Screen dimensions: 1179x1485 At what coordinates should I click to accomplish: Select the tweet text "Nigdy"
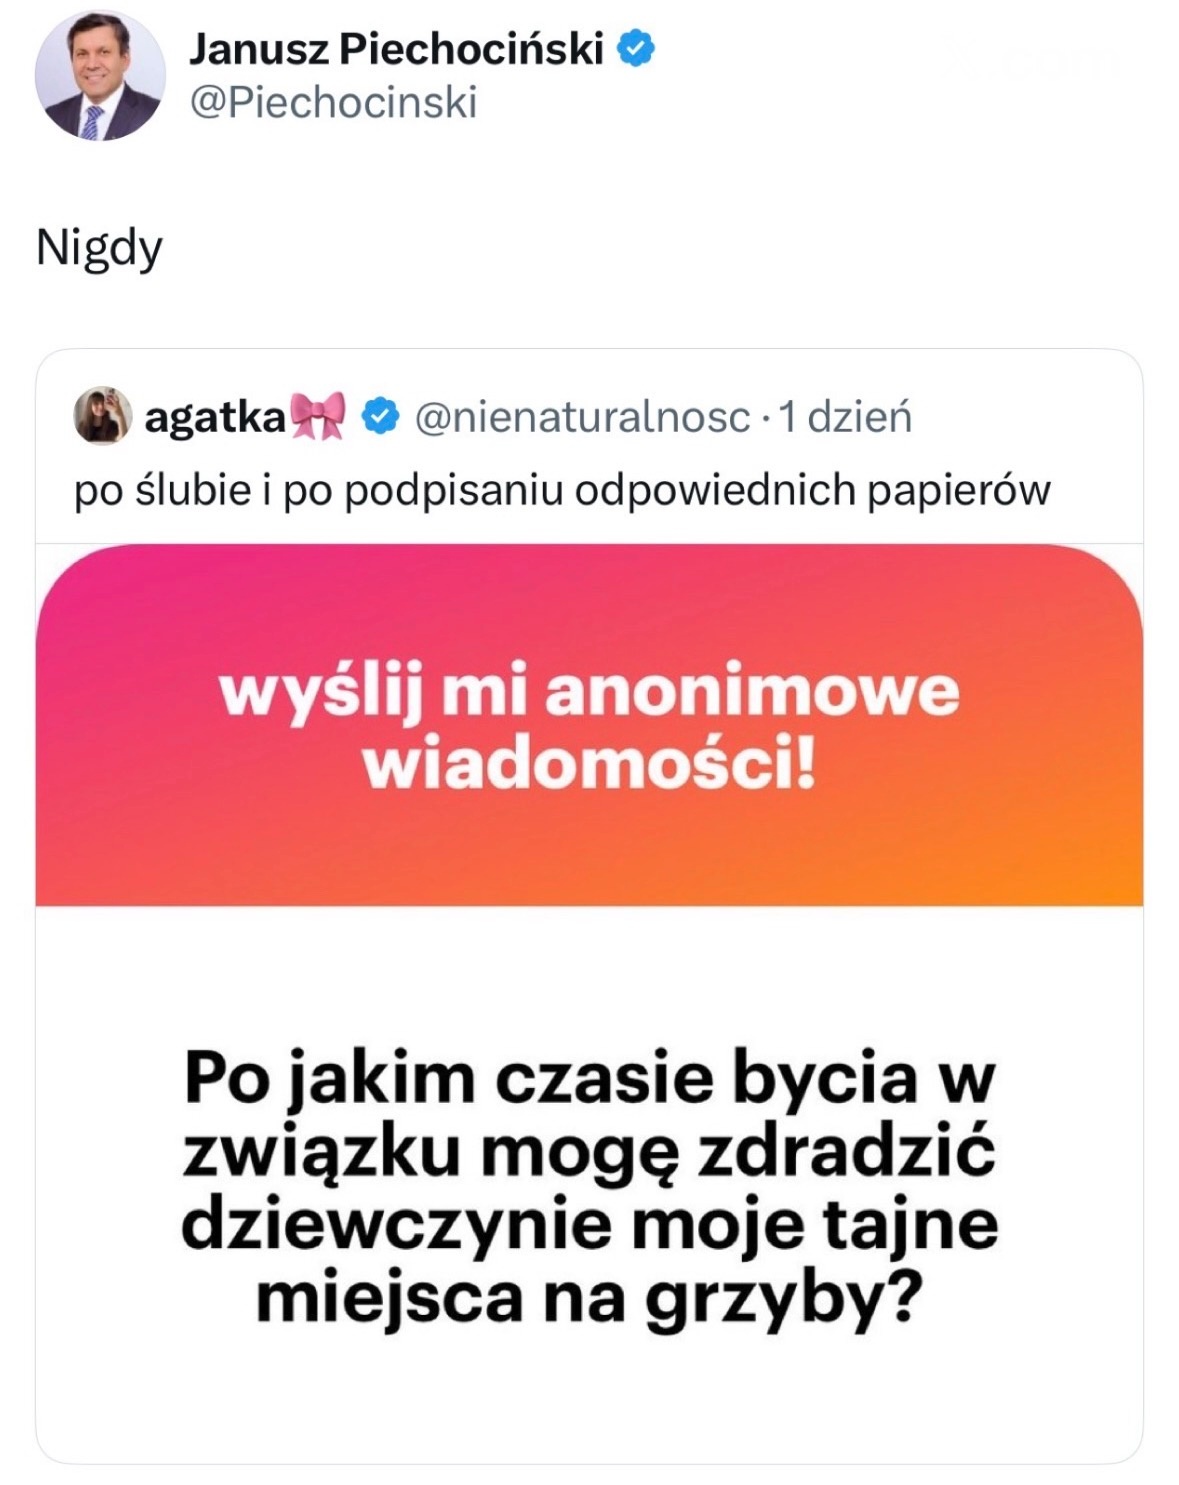[99, 247]
